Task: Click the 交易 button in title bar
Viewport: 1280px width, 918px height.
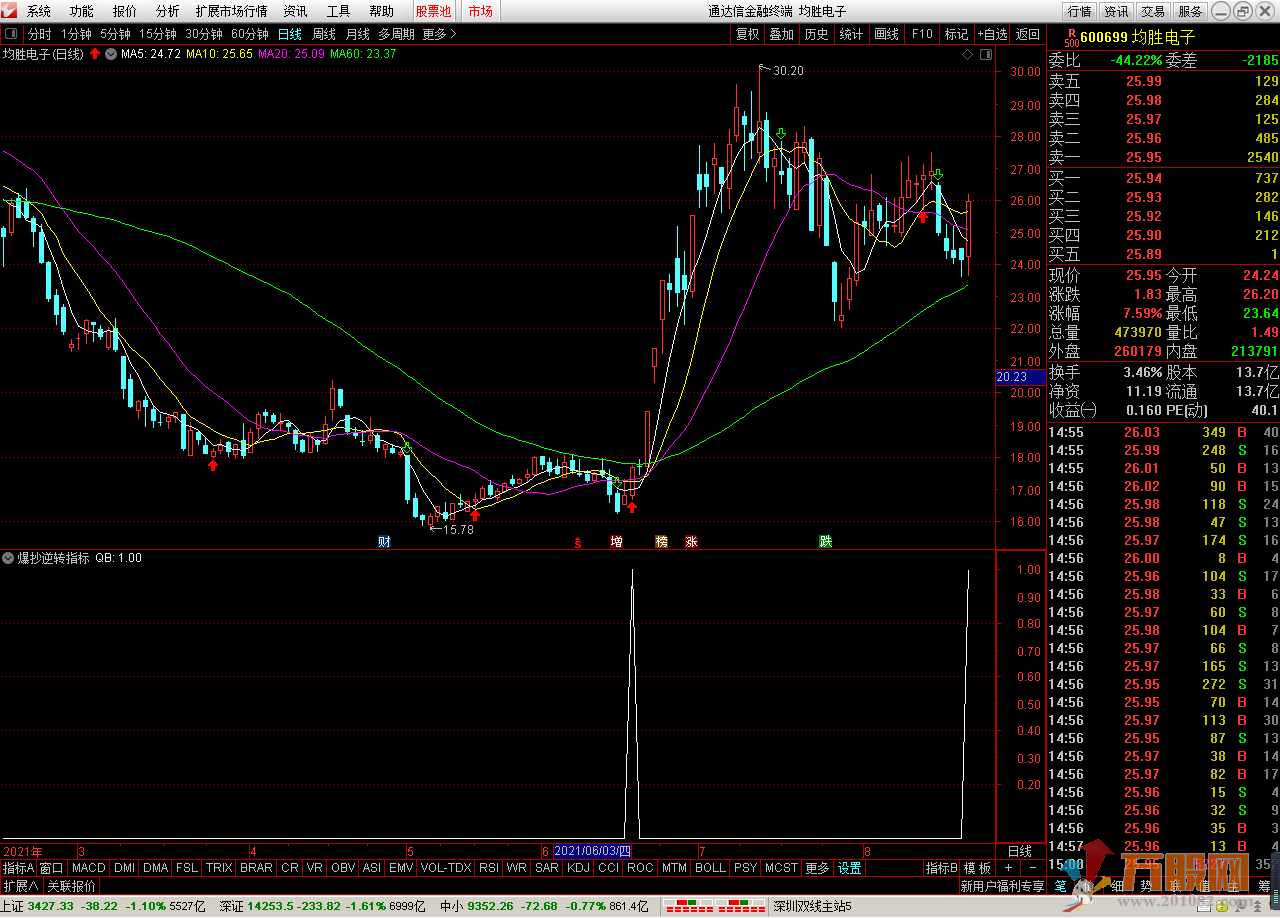Action: click(1153, 12)
